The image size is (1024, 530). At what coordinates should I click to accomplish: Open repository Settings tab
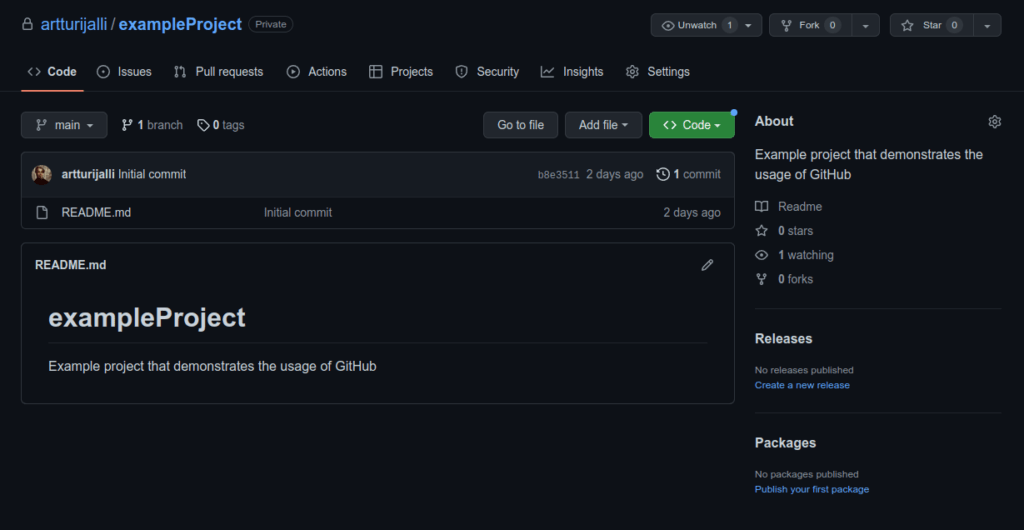click(658, 72)
